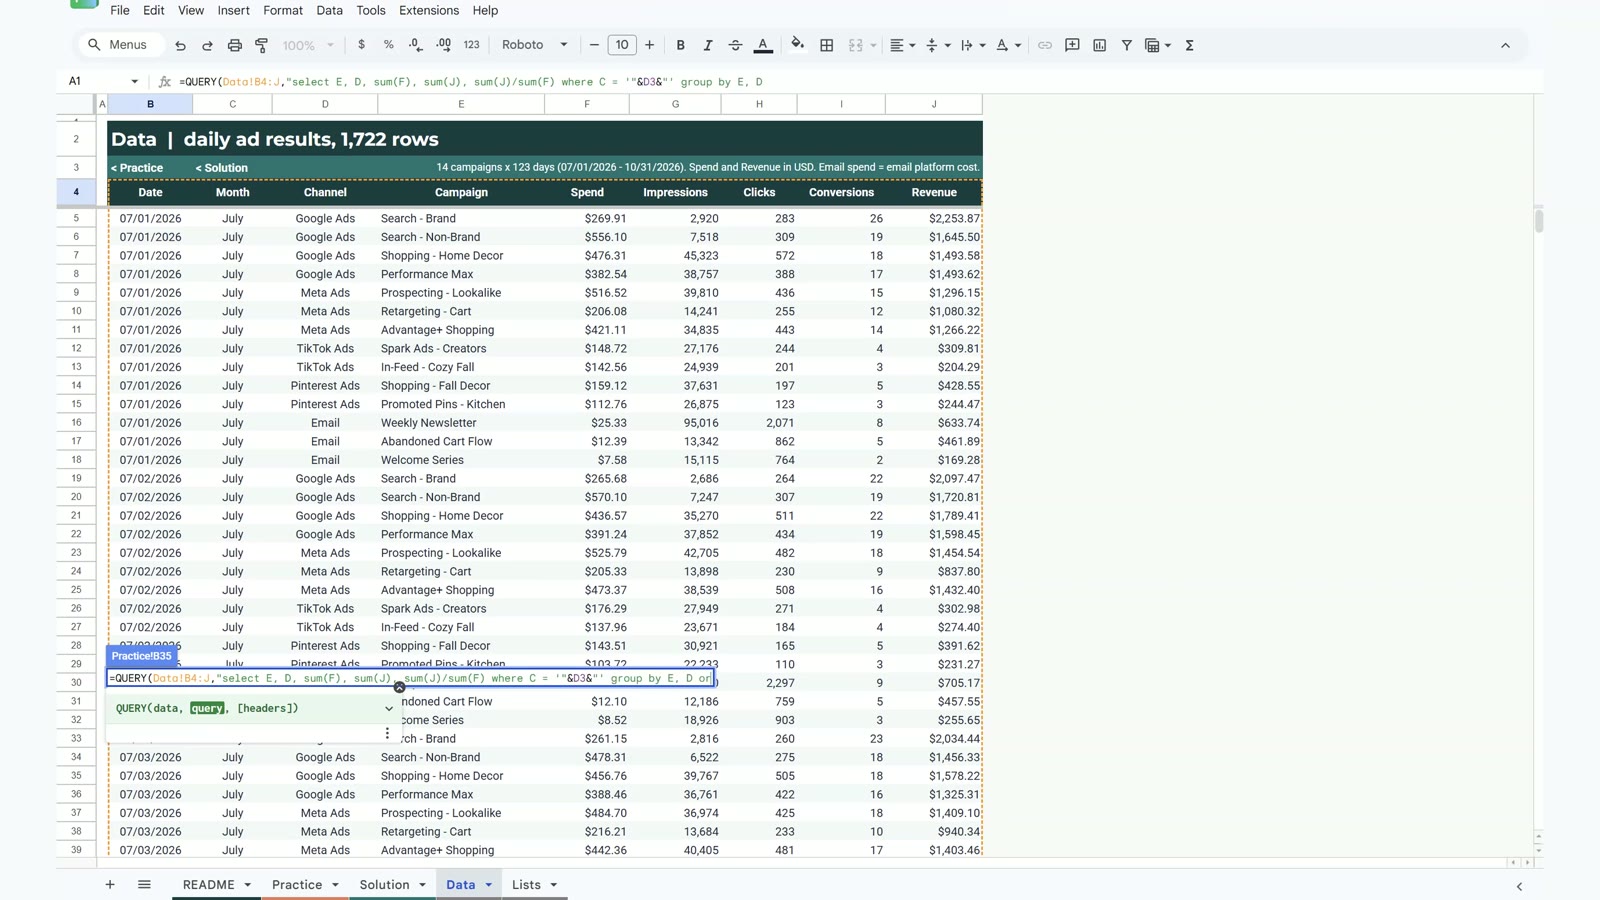Add a new sheet with plus button
This screenshot has height=900, width=1600.
[x=110, y=884]
